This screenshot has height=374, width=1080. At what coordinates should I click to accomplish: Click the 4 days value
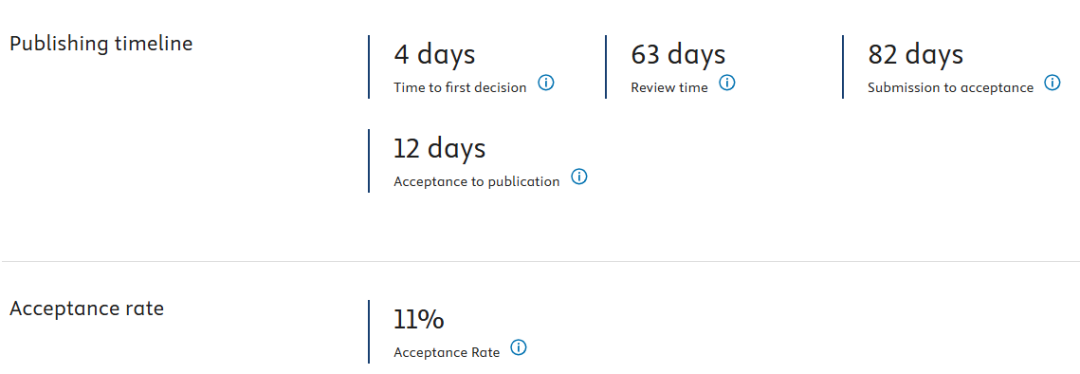[x=434, y=54]
